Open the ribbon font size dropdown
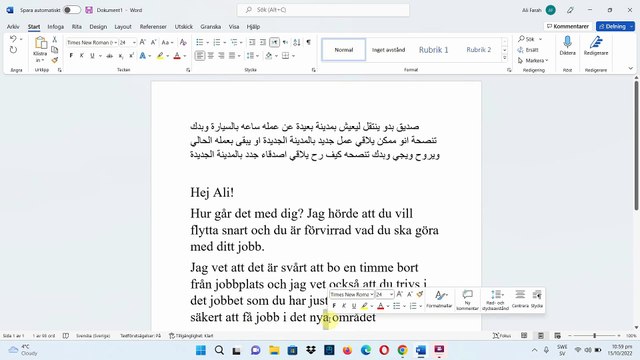The width and height of the screenshot is (640, 360). [x=134, y=42]
